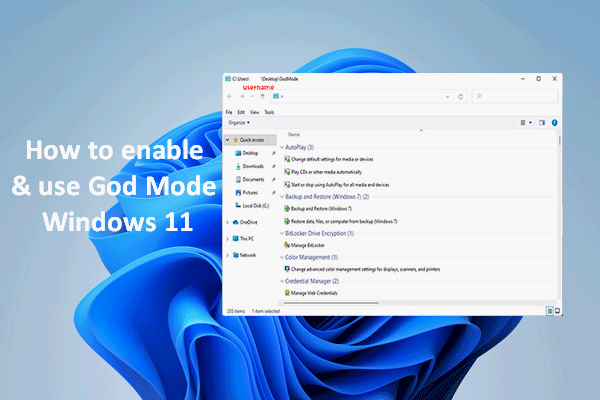The image size is (600, 400).
Task: Open the recent locations dropdown arrow
Action: pos(253,96)
